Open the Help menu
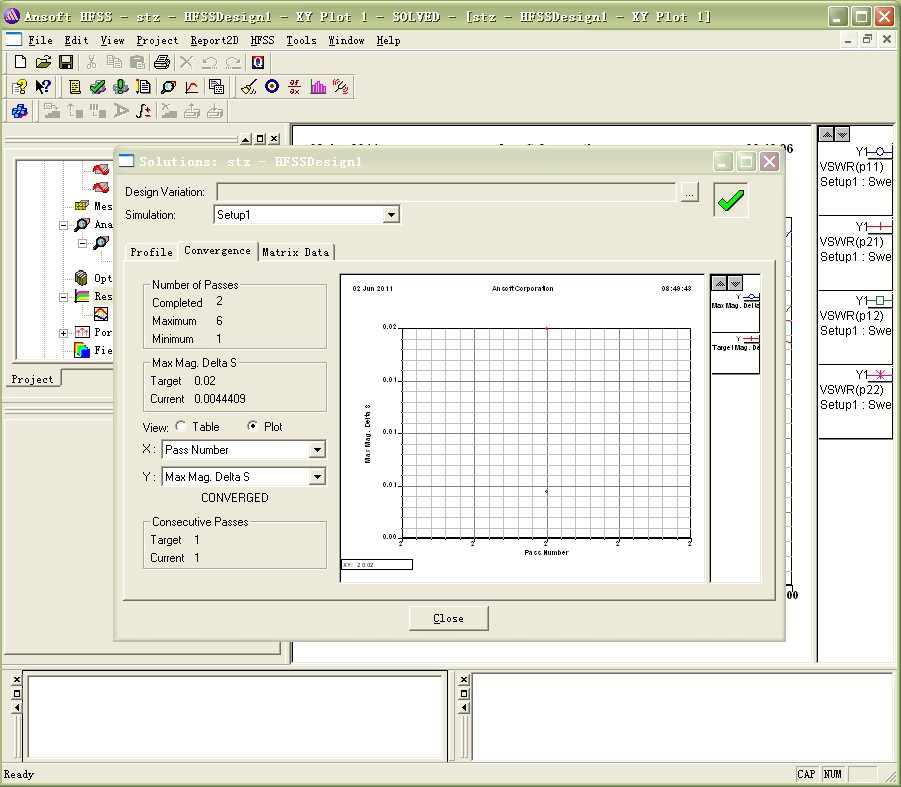The width and height of the screenshot is (901, 787). click(388, 41)
